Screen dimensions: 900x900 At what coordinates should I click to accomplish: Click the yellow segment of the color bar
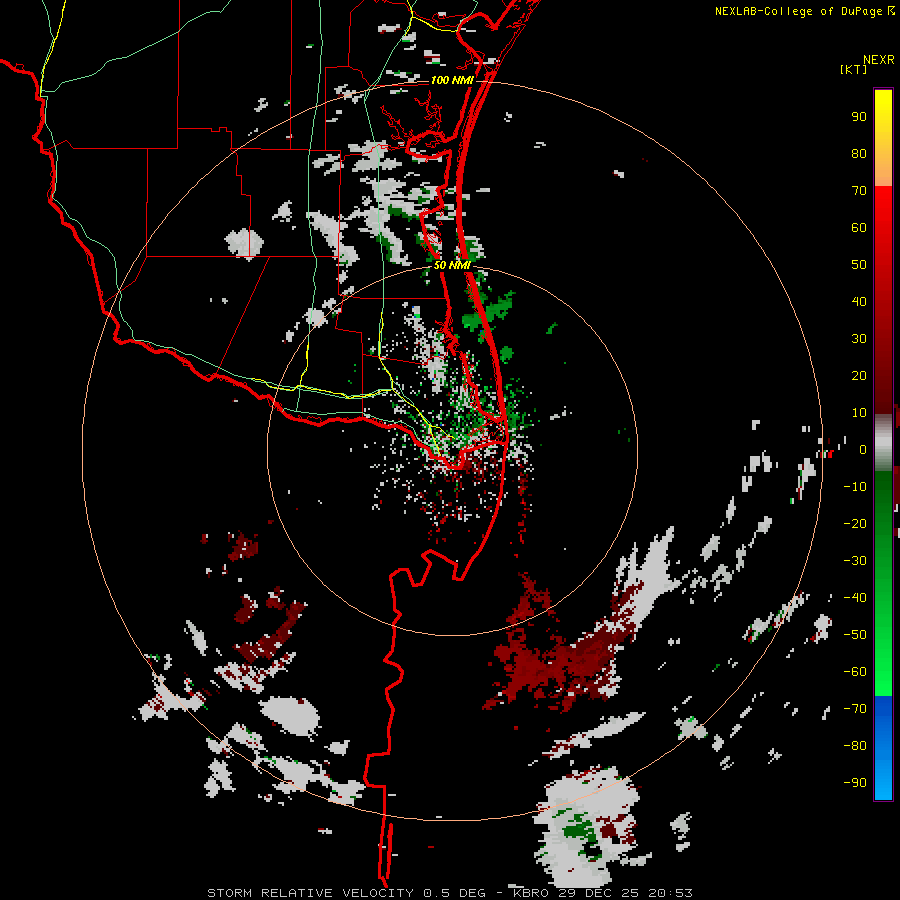click(x=883, y=138)
